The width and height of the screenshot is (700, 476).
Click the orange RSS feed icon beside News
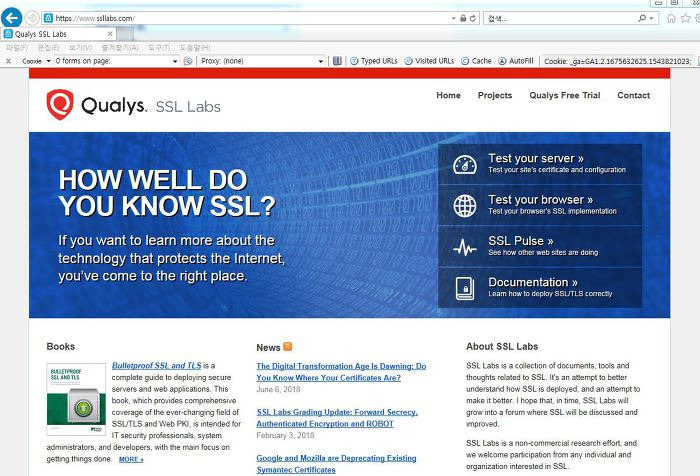(x=288, y=347)
